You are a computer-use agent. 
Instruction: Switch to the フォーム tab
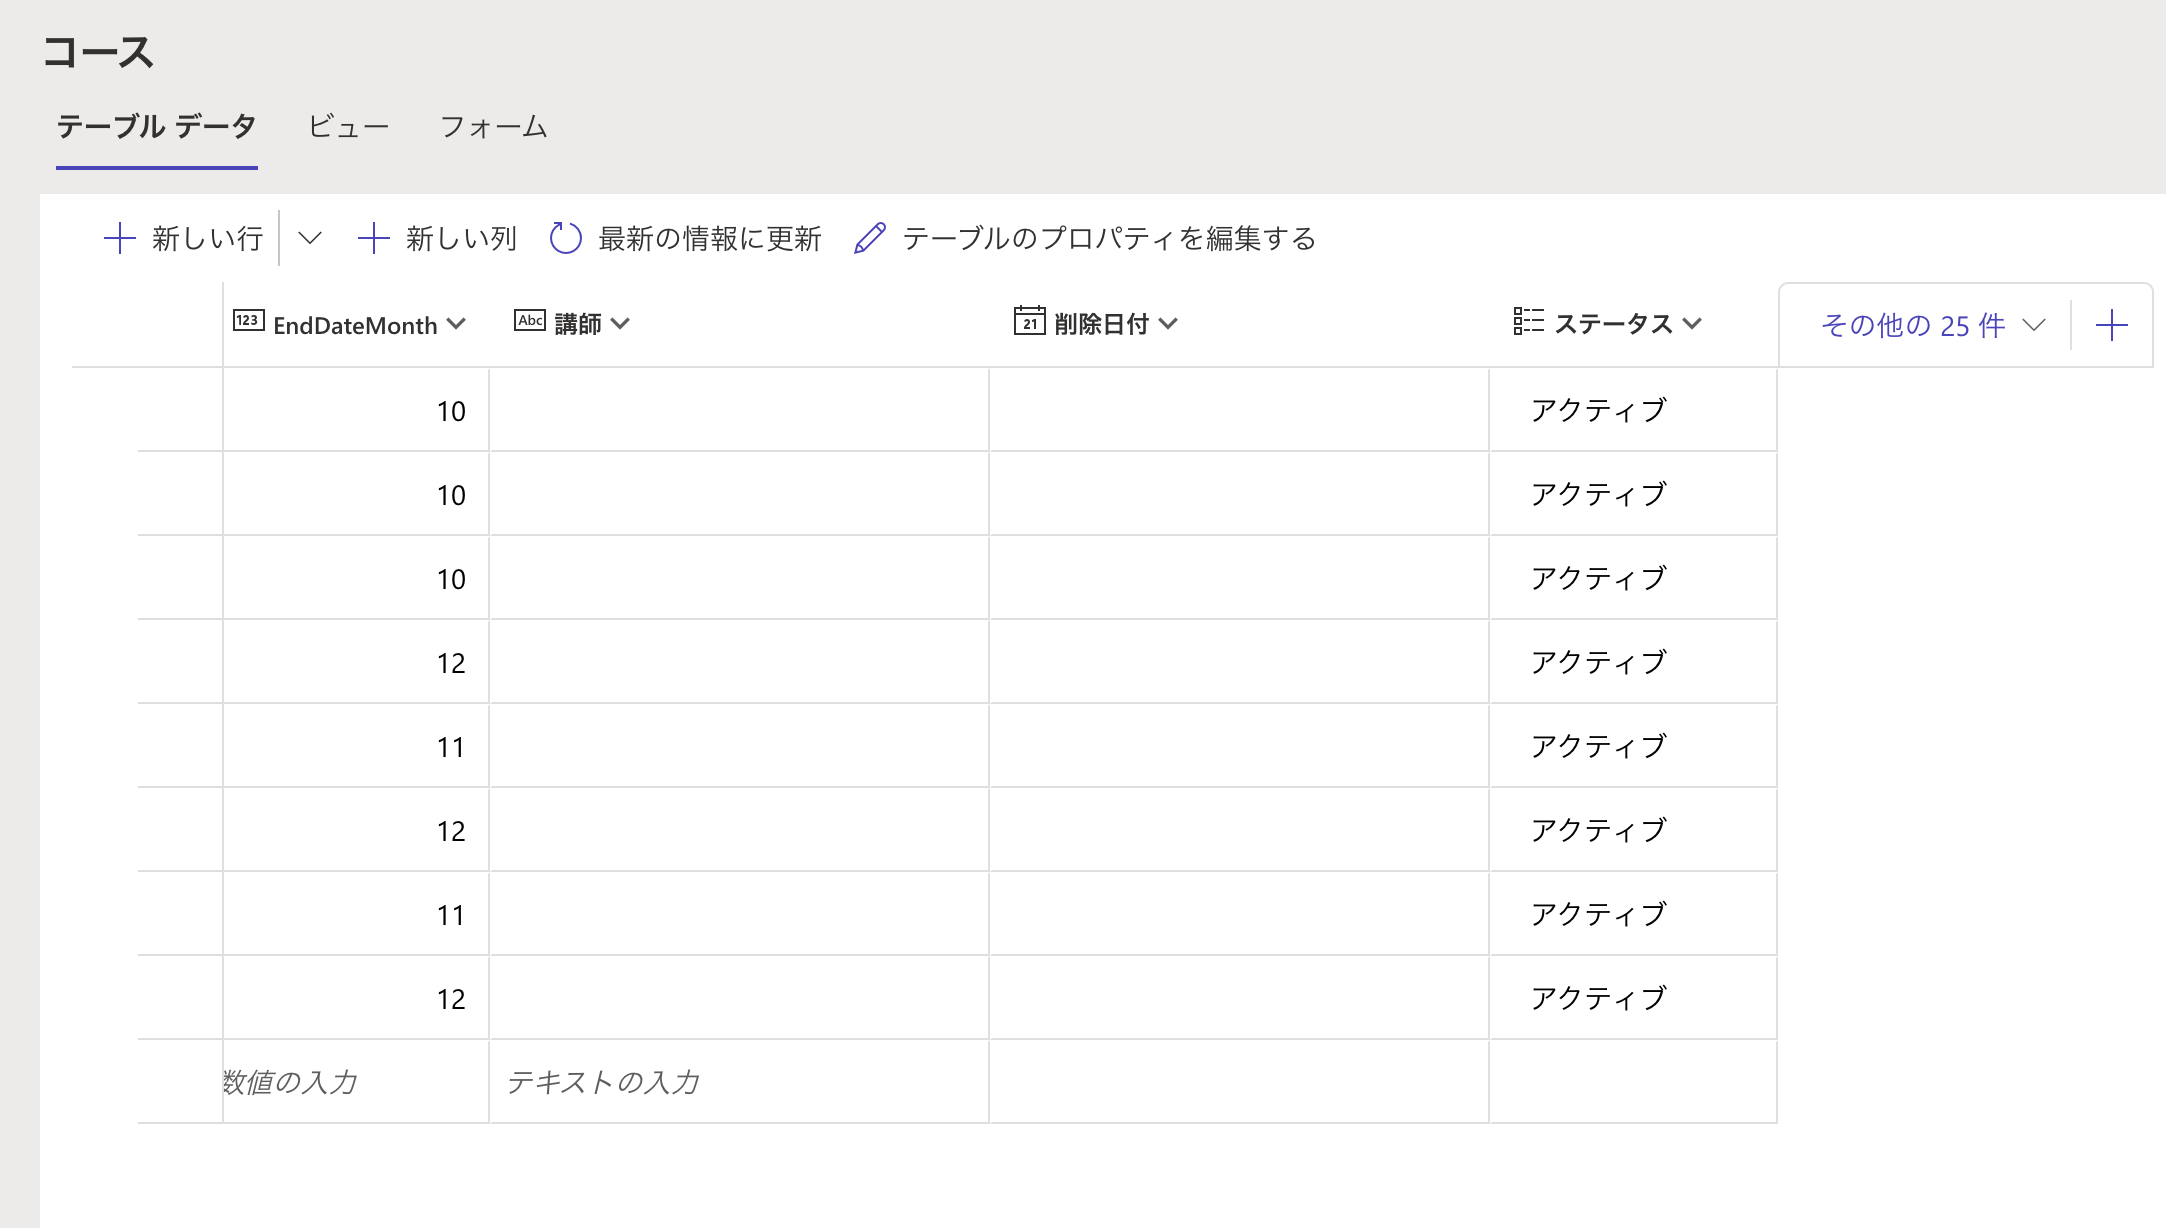(x=494, y=127)
